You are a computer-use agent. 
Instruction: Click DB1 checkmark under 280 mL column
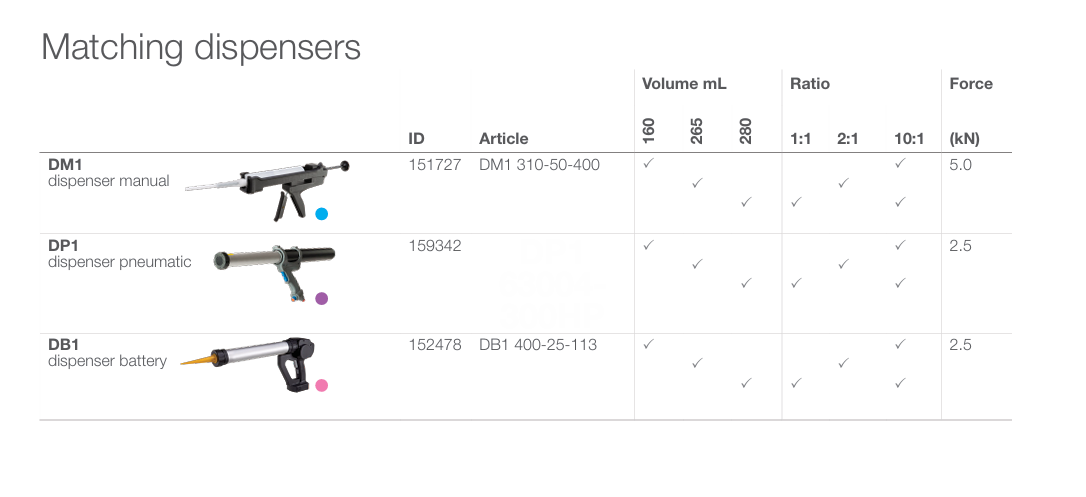pos(745,383)
